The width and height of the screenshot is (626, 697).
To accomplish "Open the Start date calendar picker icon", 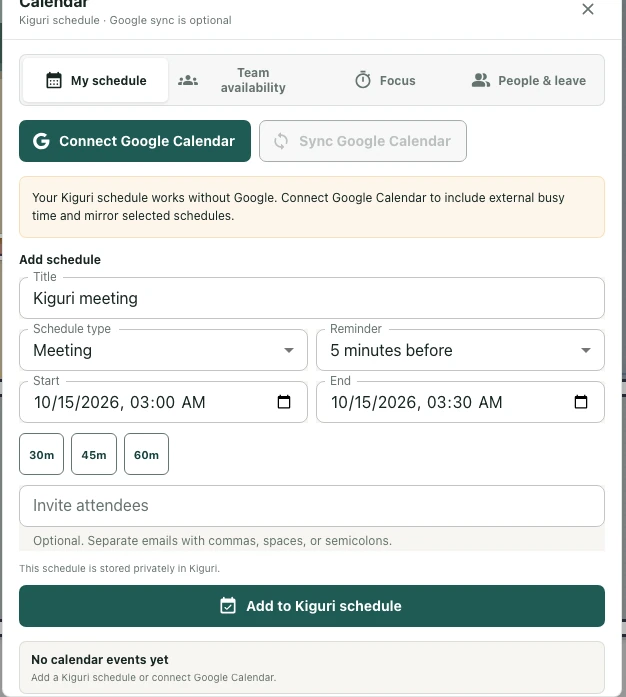I will click(284, 402).
